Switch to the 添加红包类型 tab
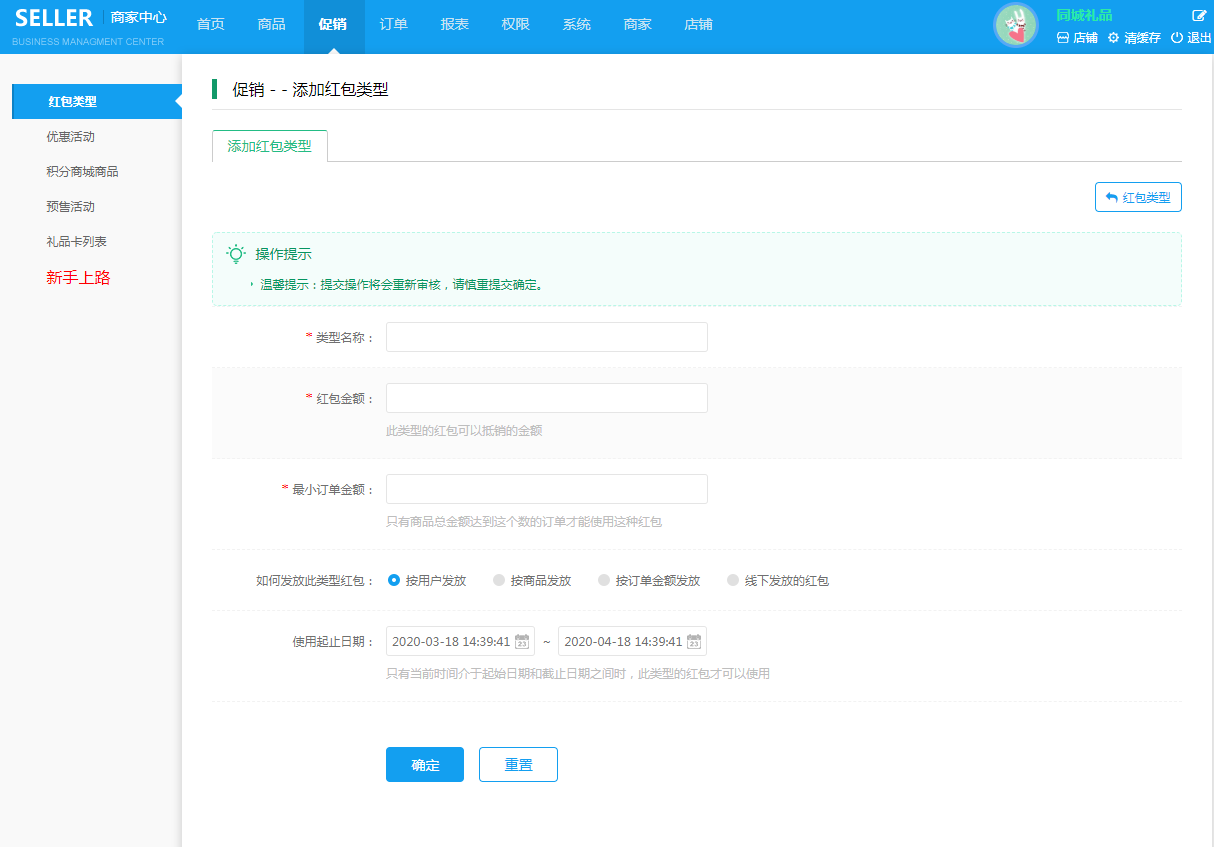The image size is (1214, 847). point(270,146)
